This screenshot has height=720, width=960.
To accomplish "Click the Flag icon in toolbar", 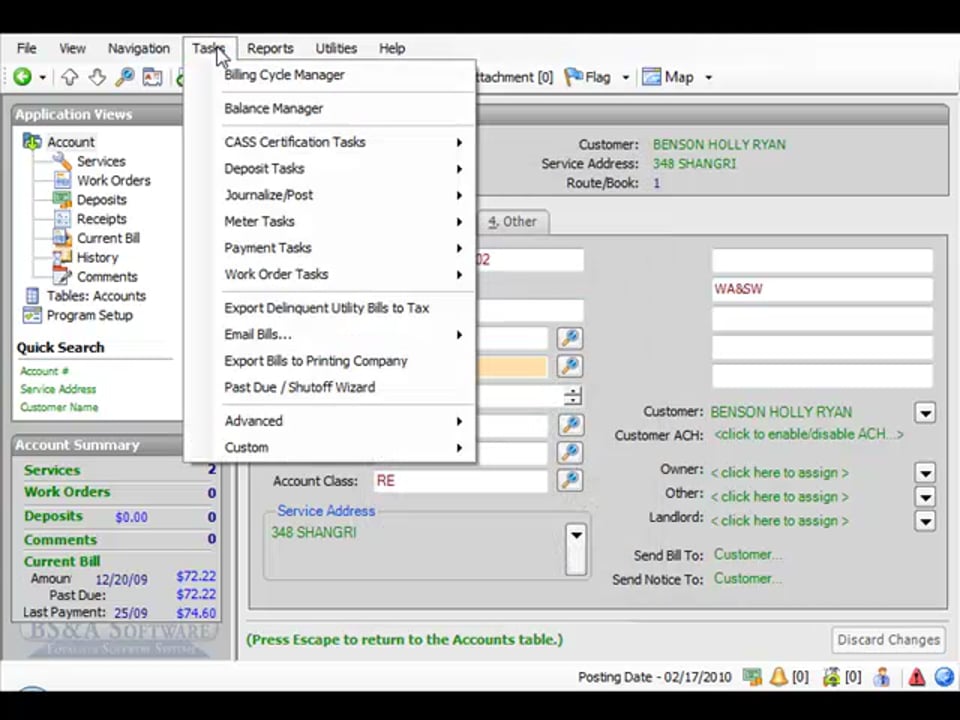I will point(573,77).
